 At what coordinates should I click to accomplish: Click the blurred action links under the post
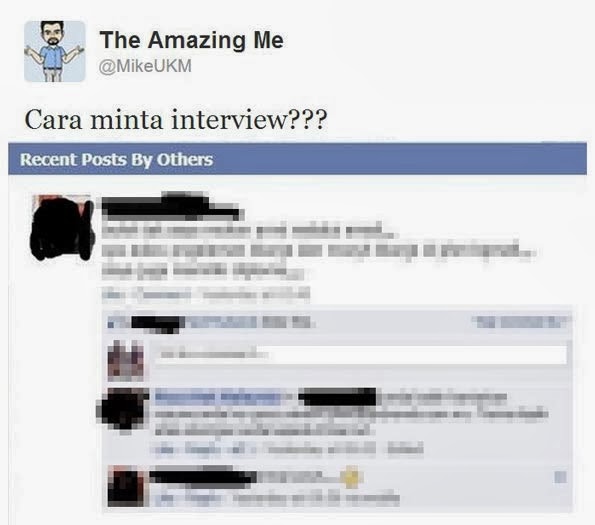pyautogui.click(x=206, y=294)
